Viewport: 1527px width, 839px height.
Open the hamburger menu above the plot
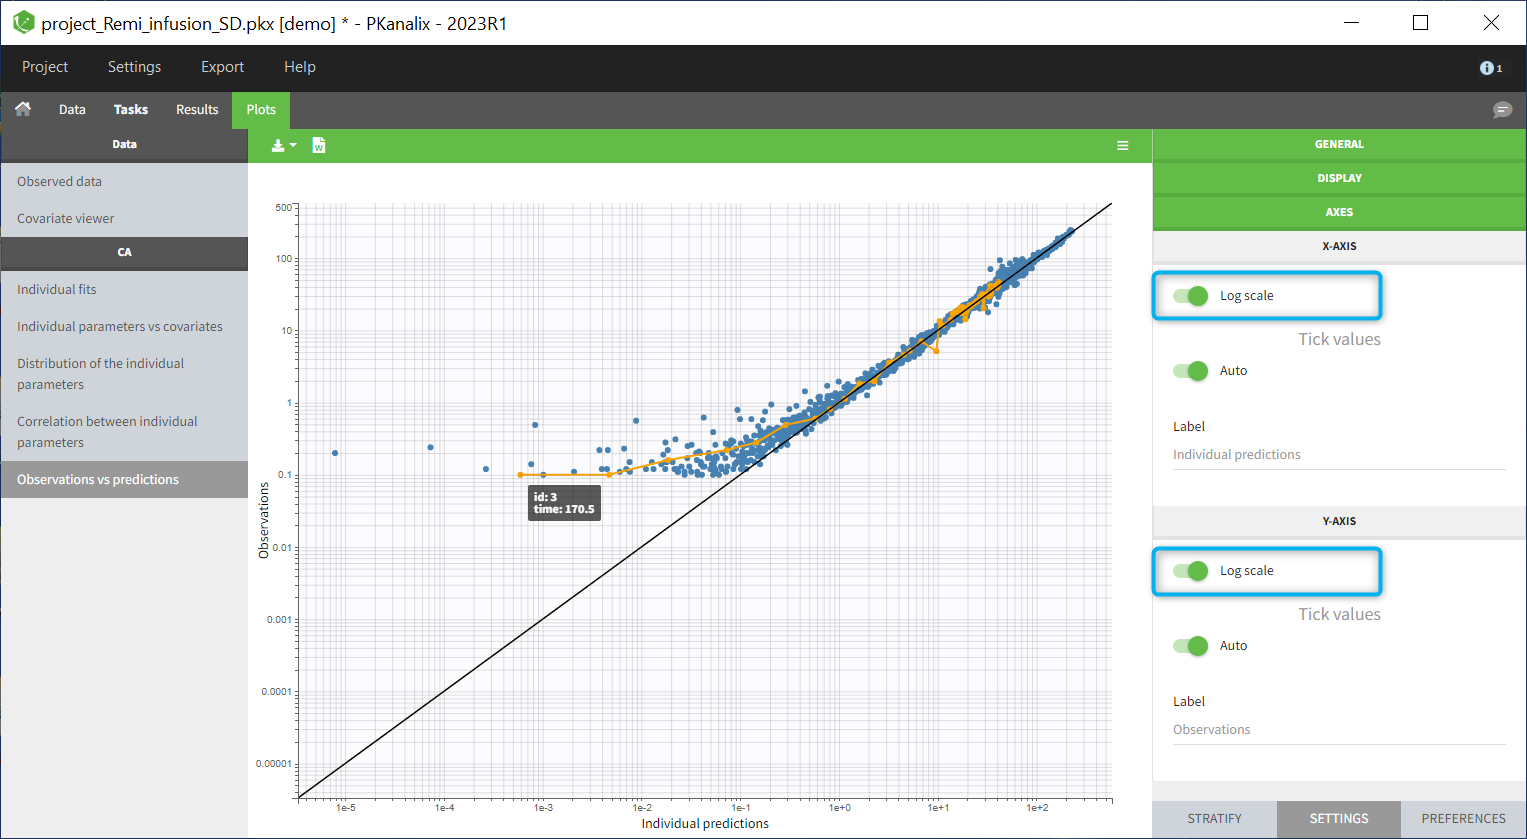pos(1123,146)
